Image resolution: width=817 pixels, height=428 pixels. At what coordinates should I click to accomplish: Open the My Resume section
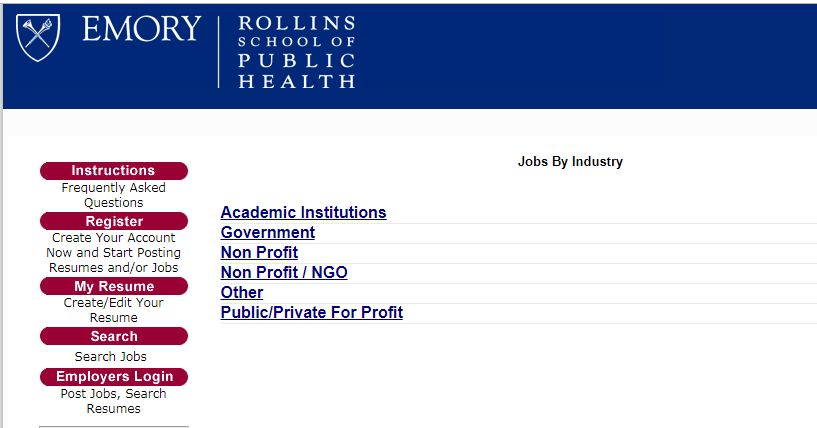point(113,286)
